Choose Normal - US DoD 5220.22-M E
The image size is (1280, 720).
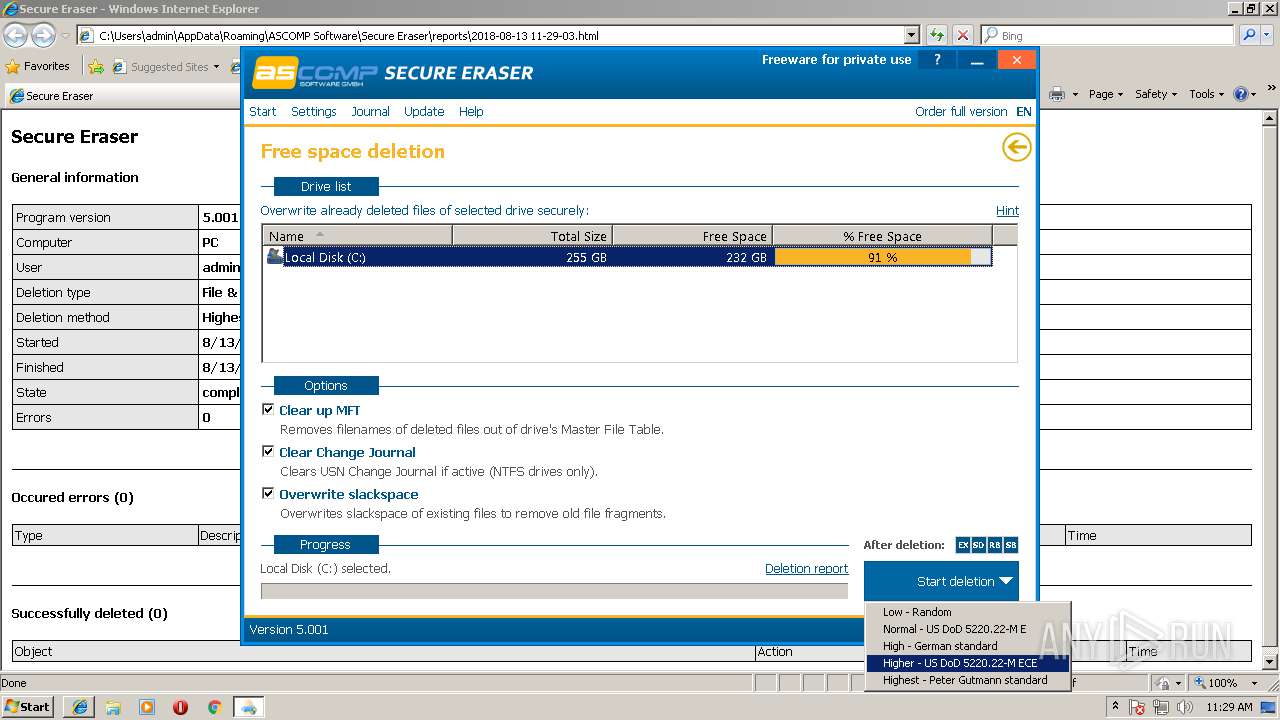968,629
